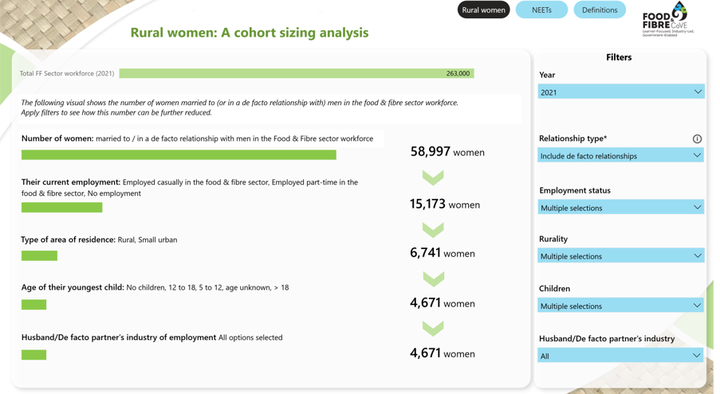The image size is (720, 394).
Task: Click the All options selected text
Action: pos(250,338)
